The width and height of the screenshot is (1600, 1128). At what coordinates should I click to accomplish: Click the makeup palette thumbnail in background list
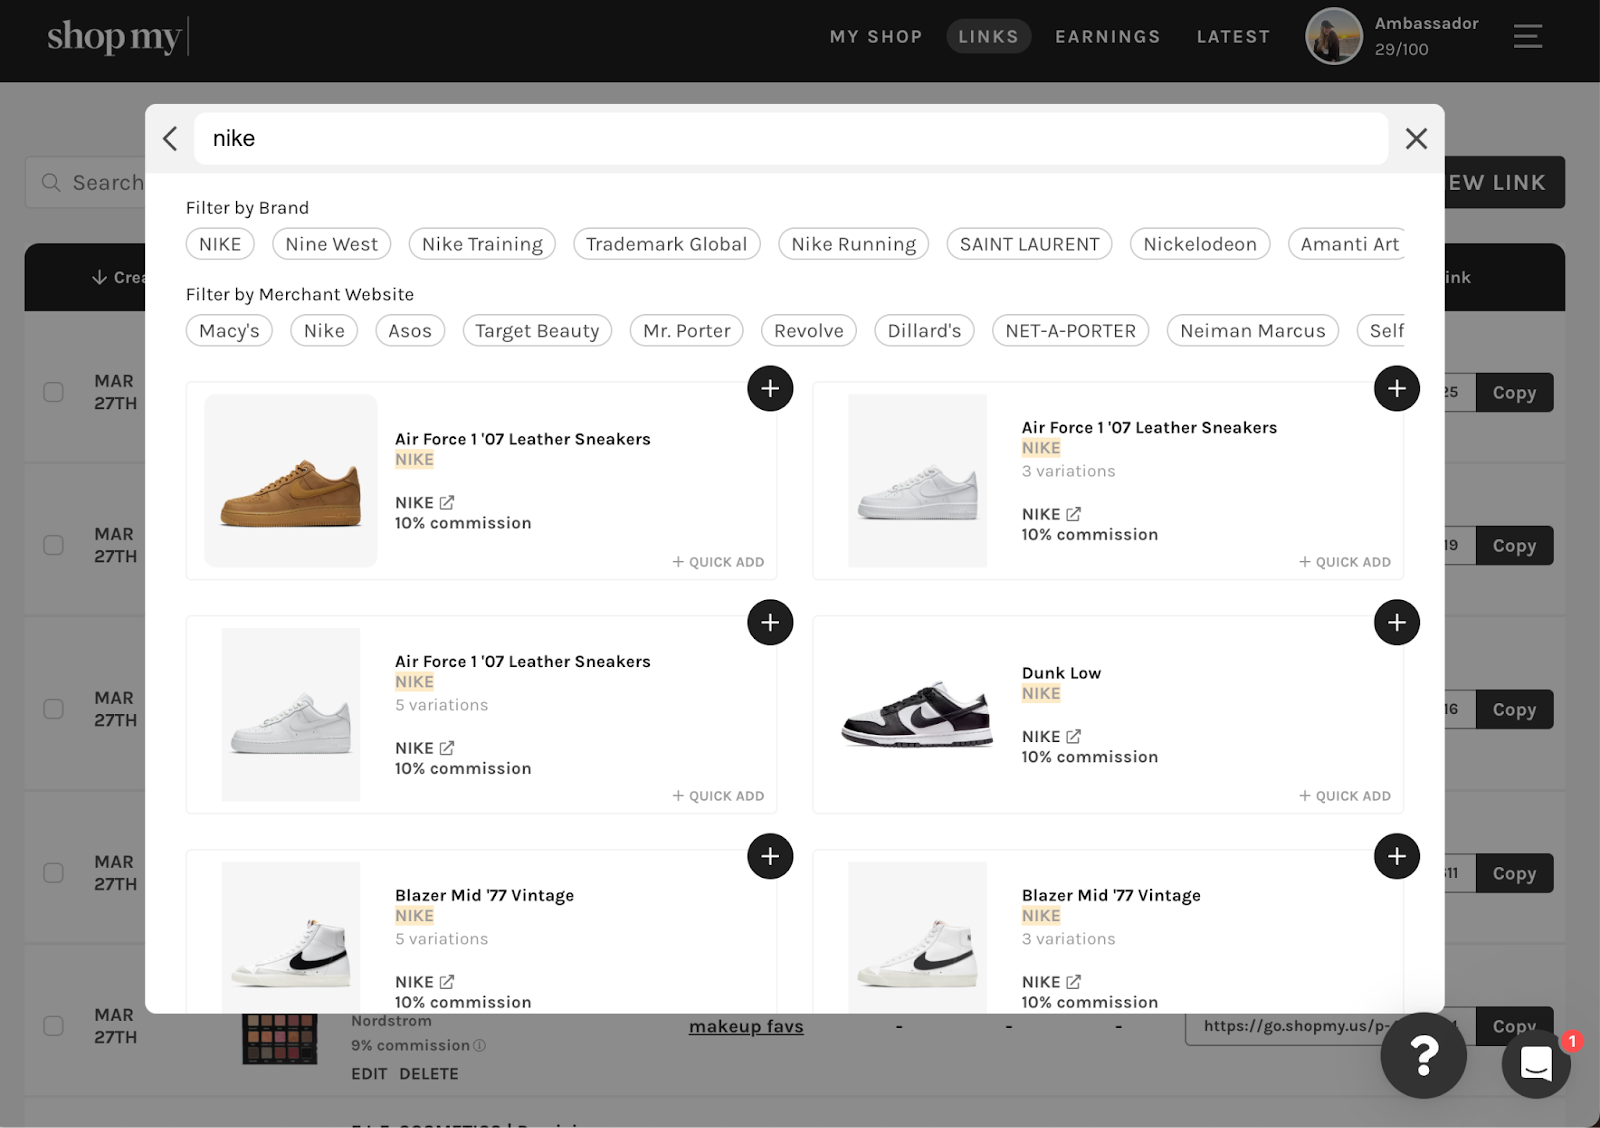(280, 1040)
